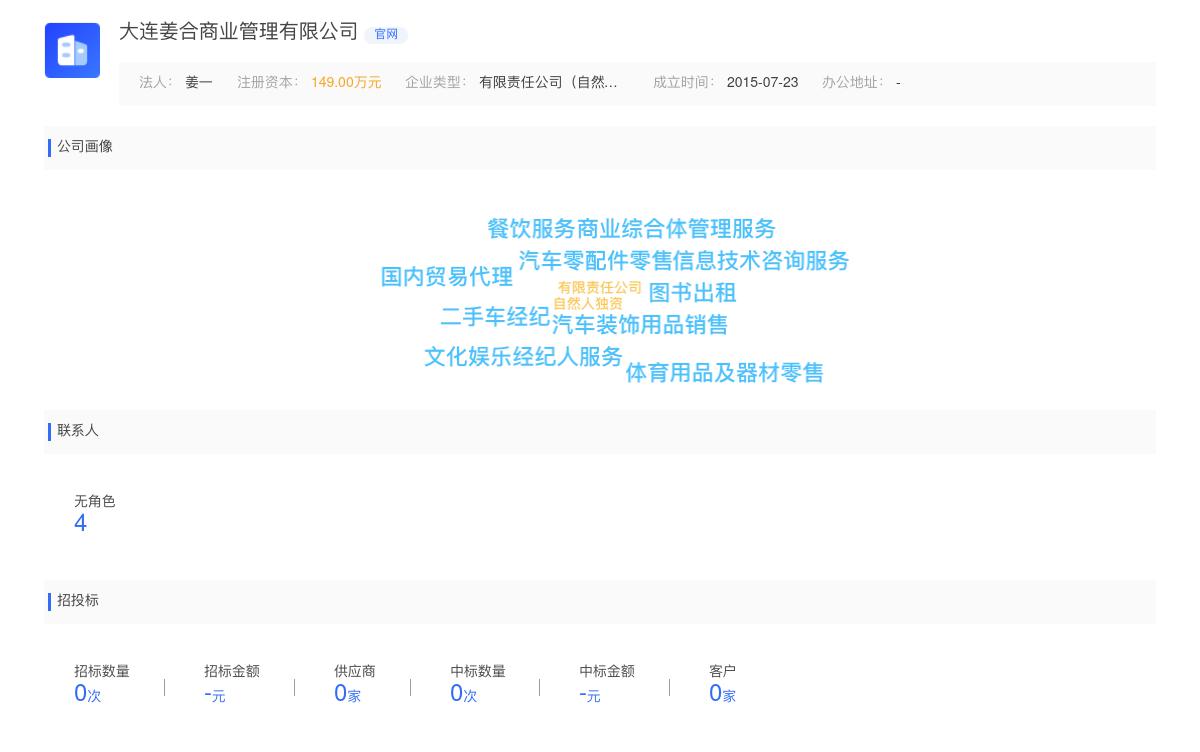The width and height of the screenshot is (1200, 752).
Task: Click word cloud tag 餐饮服务
Action: point(531,229)
